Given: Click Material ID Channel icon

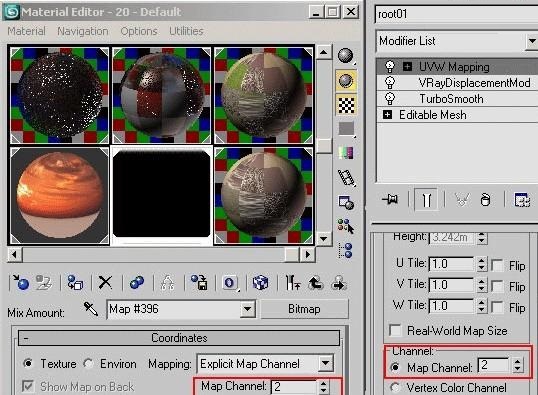Looking at the screenshot, I should (x=230, y=283).
